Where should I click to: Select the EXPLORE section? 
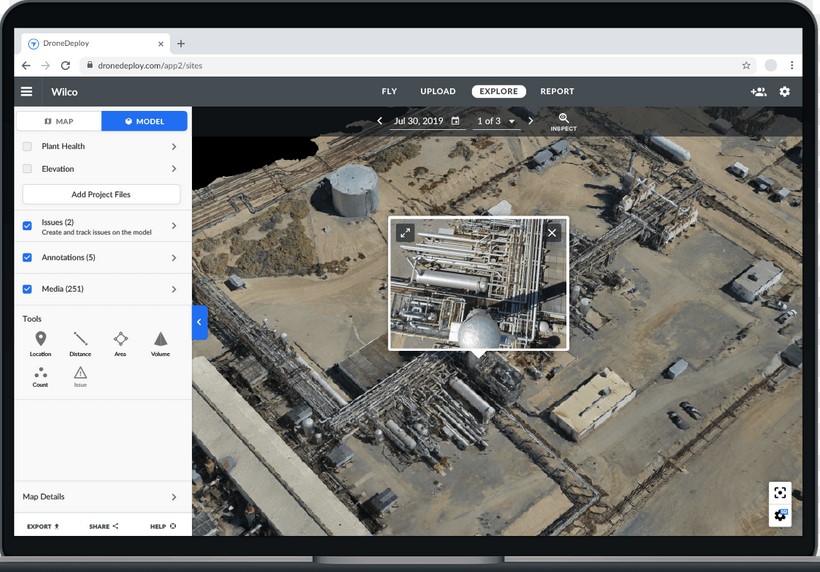point(498,91)
